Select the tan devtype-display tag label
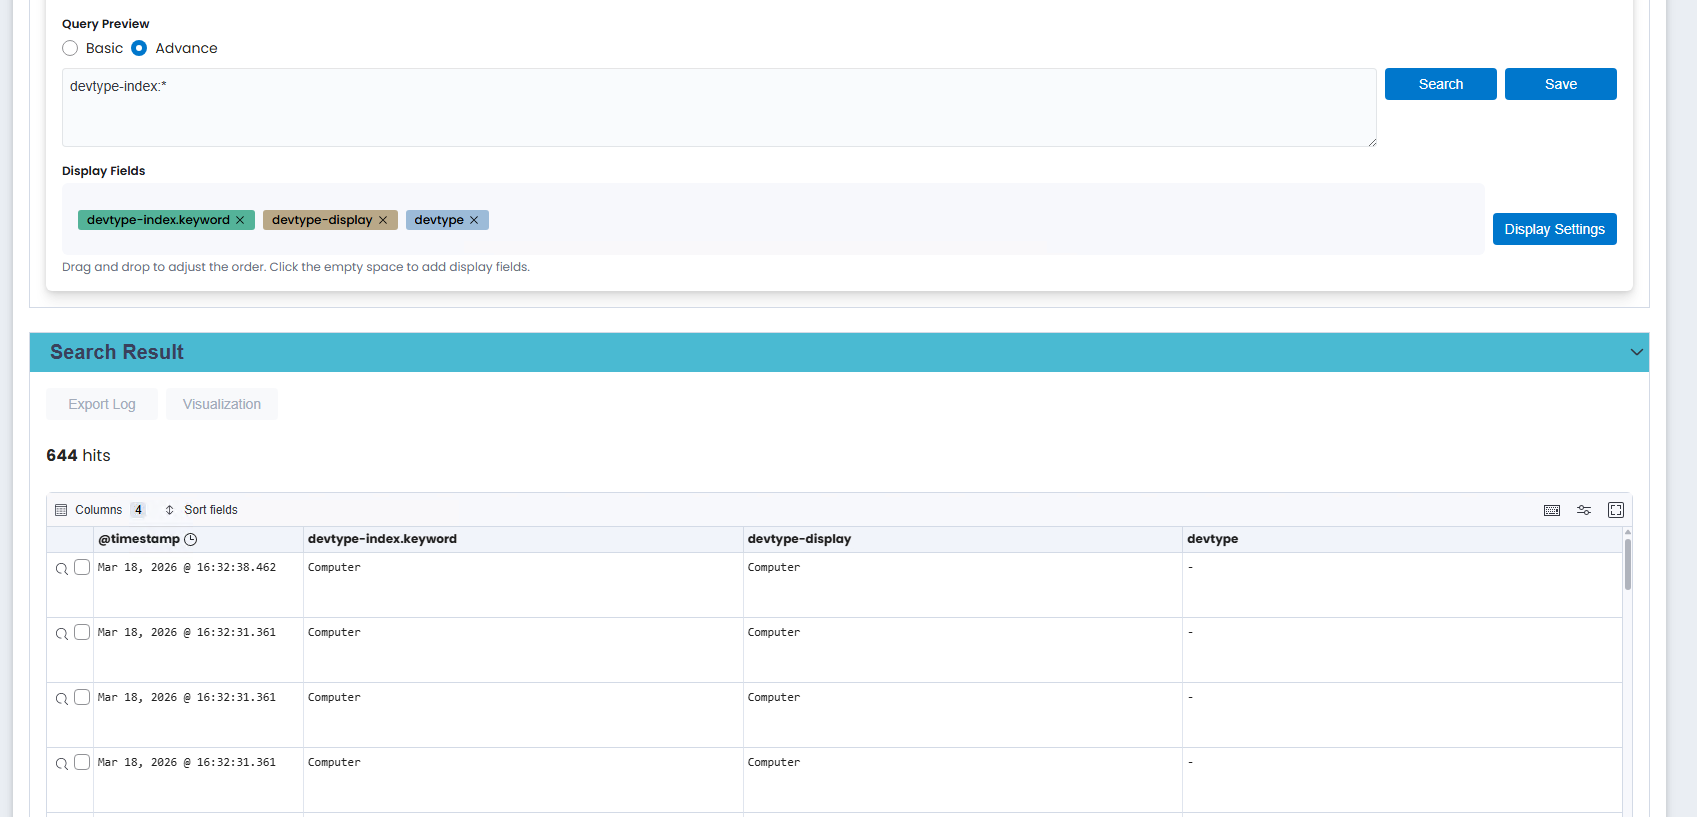Image resolution: width=1697 pixels, height=817 pixels. tap(322, 220)
